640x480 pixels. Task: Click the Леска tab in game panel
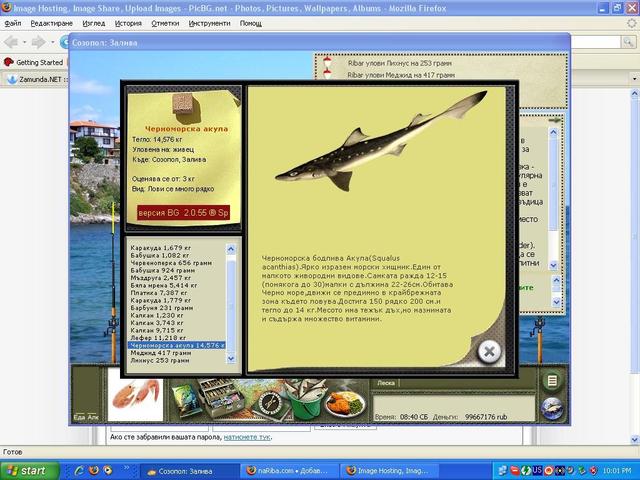pos(386,383)
